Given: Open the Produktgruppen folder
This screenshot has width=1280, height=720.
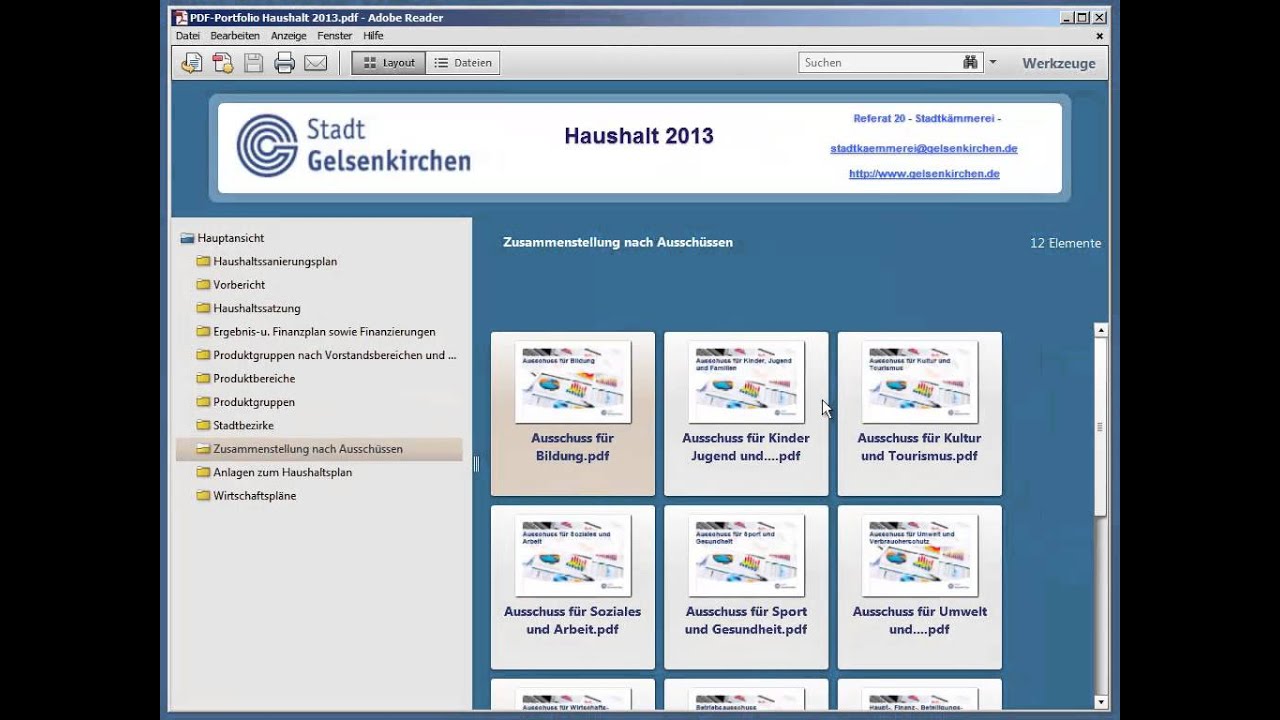Looking at the screenshot, I should [x=254, y=402].
